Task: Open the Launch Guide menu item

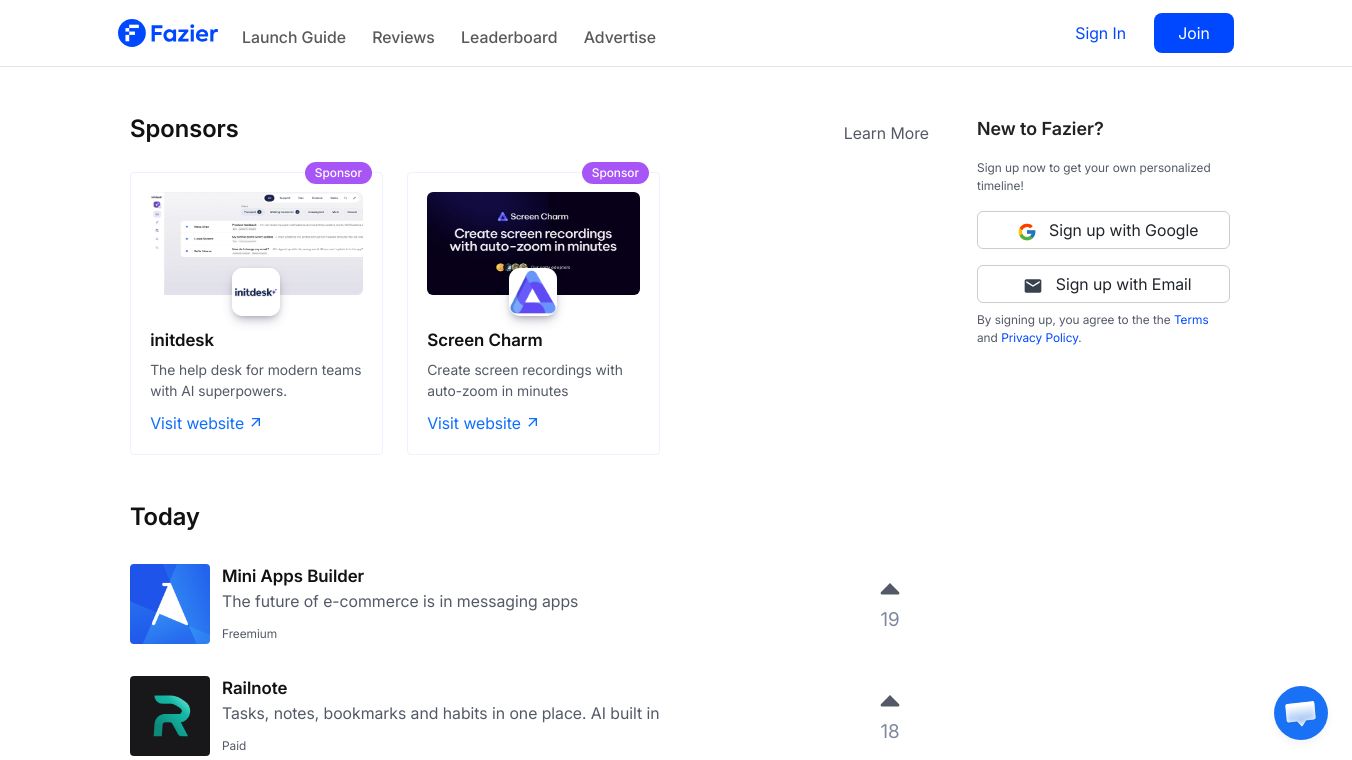Action: 294,37
